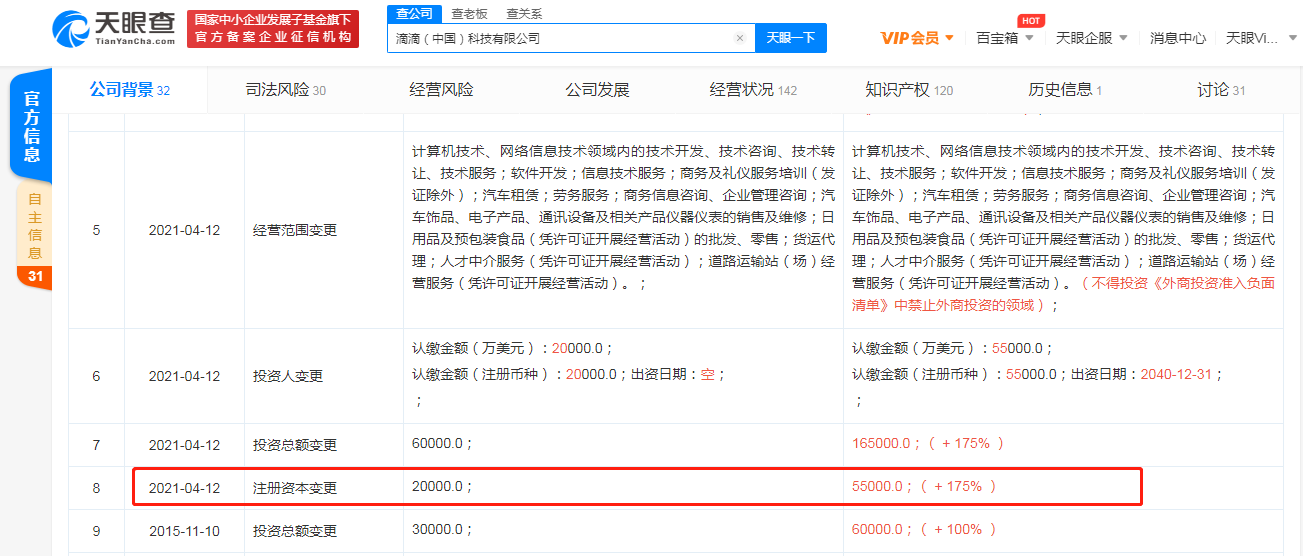The image size is (1303, 556).
Task: Switch to the 查关系 search tab
Action: point(524,13)
